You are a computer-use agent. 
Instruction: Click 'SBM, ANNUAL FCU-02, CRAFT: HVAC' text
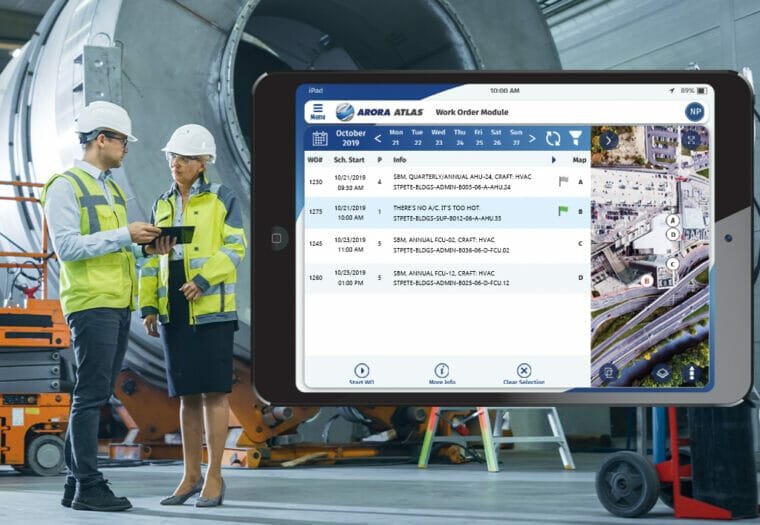(443, 240)
